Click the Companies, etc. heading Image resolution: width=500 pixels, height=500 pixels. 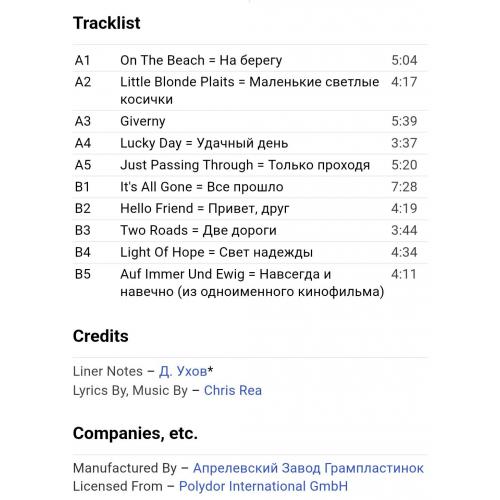click(x=135, y=433)
